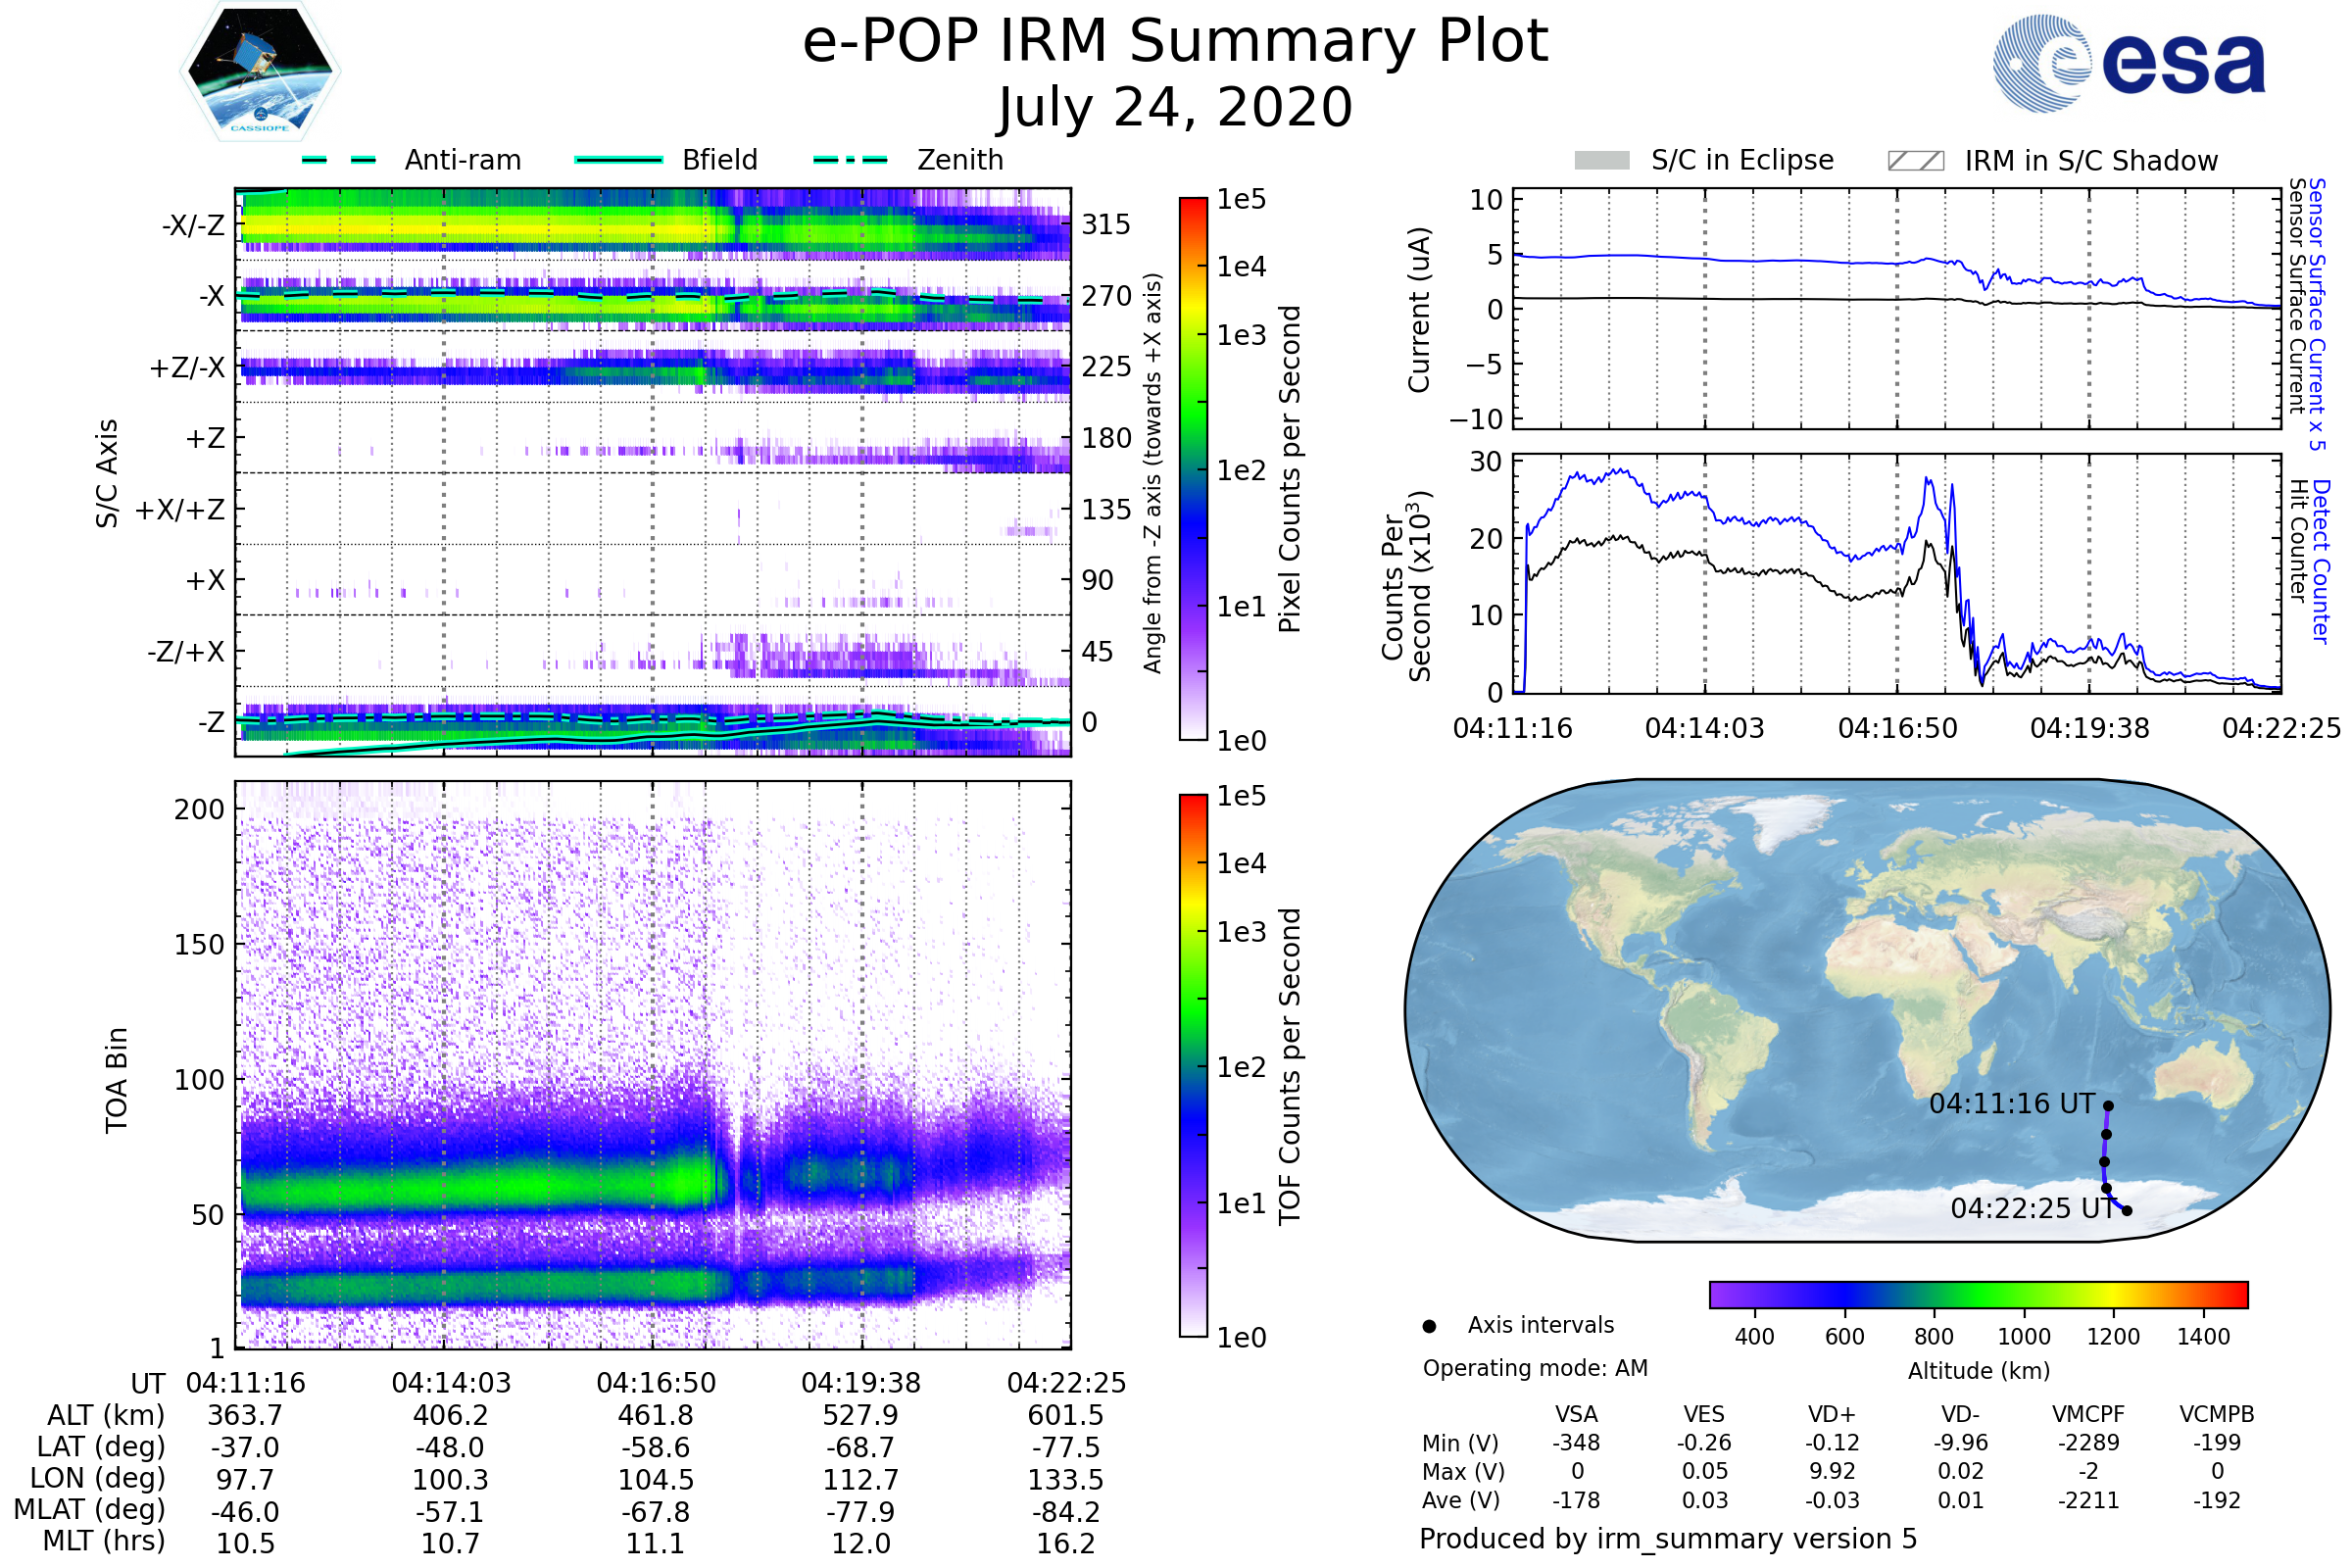The width and height of the screenshot is (2352, 1568).
Task: Click the IRM in S/C Shadow hatched patch
Action: pos(1915,161)
